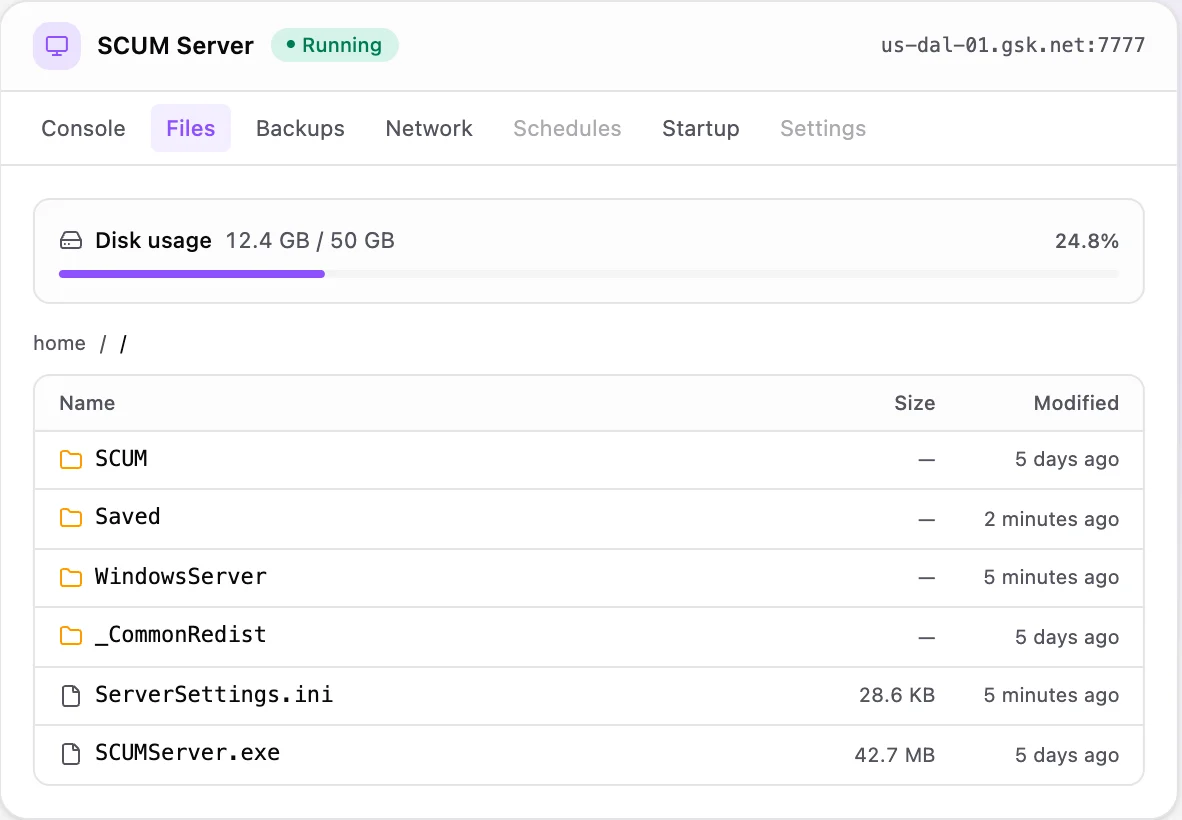Open the WindowsServer folder name
Image resolution: width=1182 pixels, height=820 pixels.
coord(181,577)
